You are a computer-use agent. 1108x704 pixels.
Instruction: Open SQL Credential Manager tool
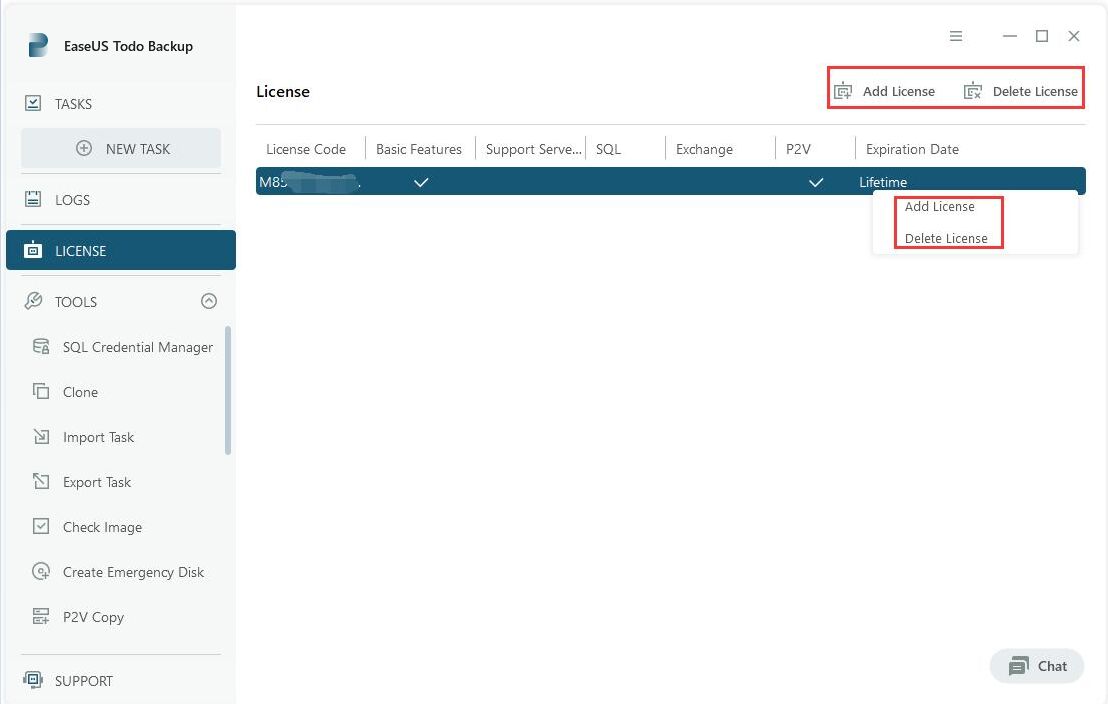point(138,347)
